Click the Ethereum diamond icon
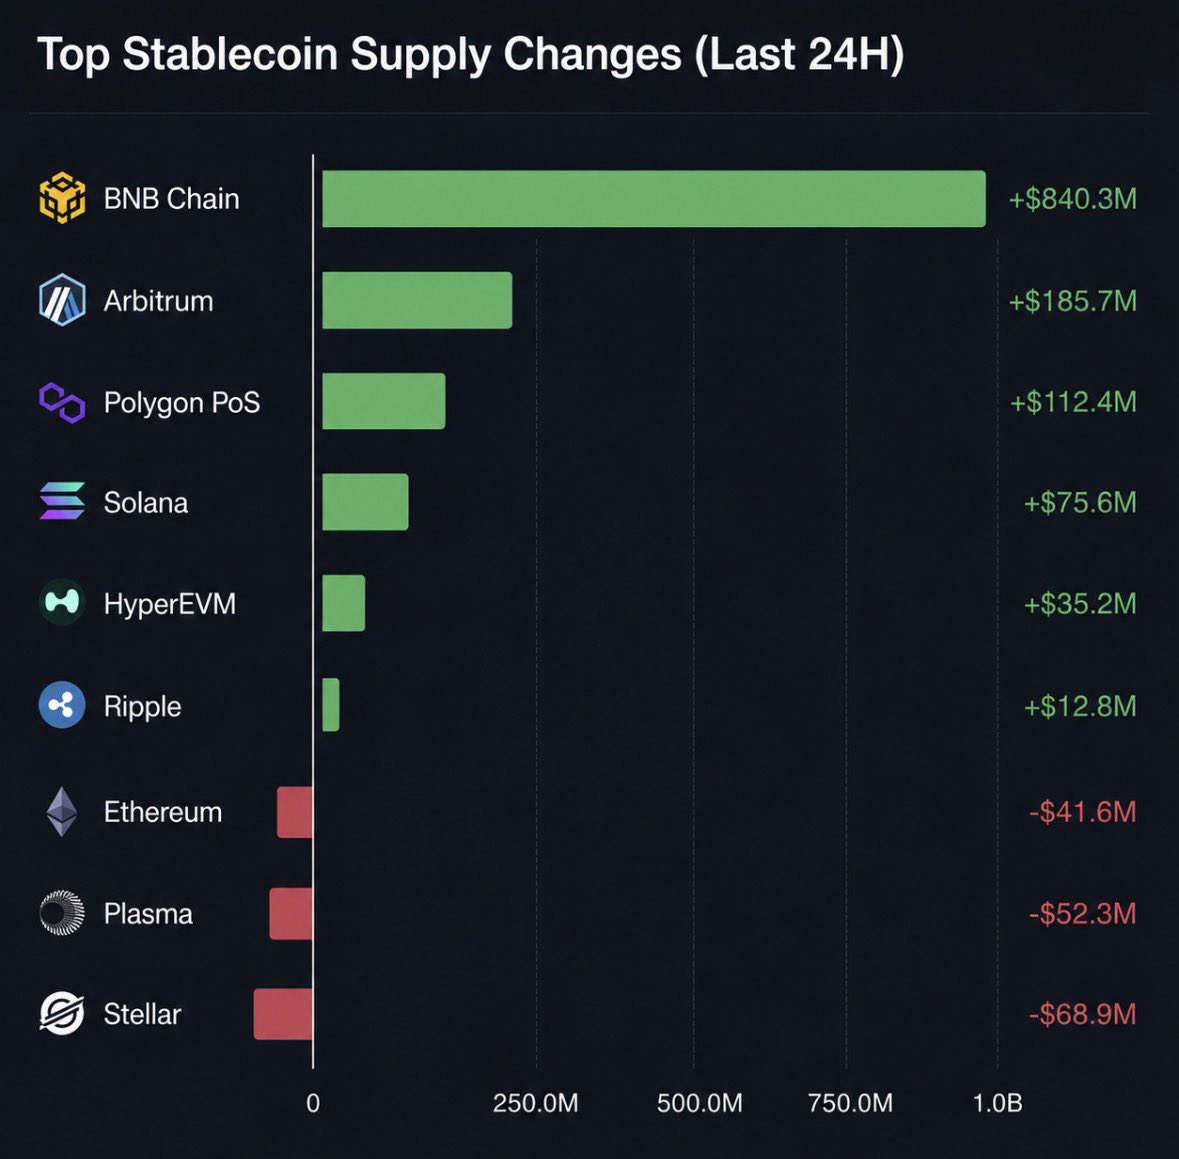The image size is (1179, 1159). tap(62, 812)
